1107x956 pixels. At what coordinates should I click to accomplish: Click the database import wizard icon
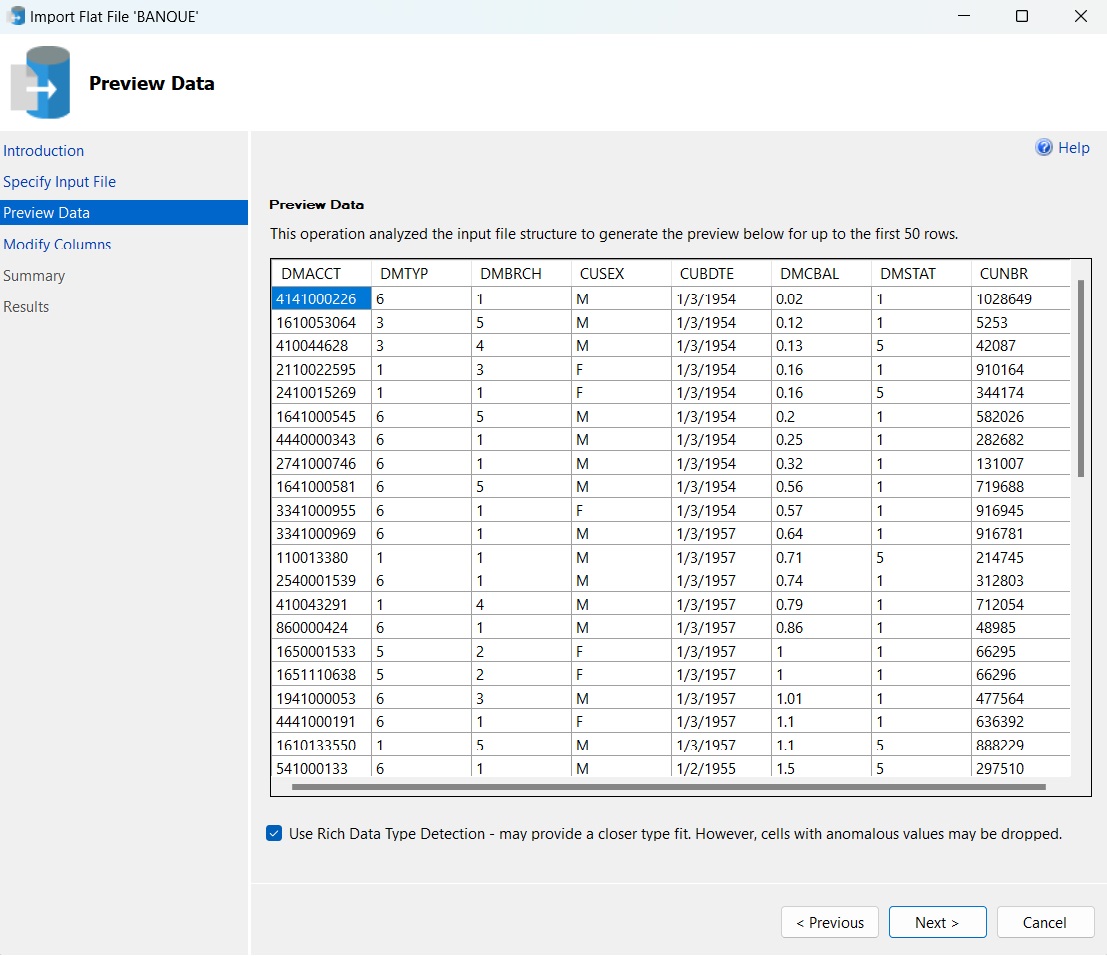41,83
